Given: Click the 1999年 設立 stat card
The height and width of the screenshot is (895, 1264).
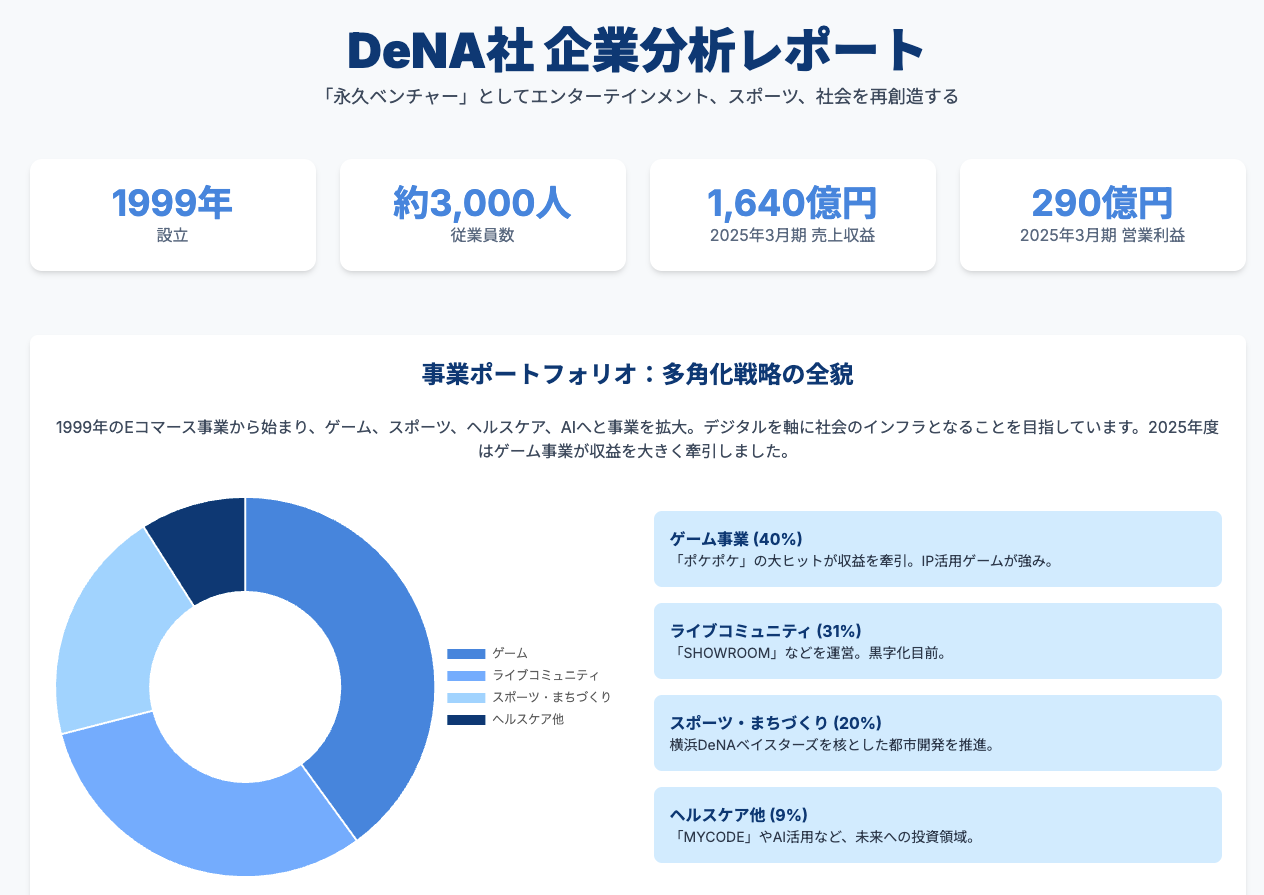Looking at the screenshot, I should (x=173, y=215).
